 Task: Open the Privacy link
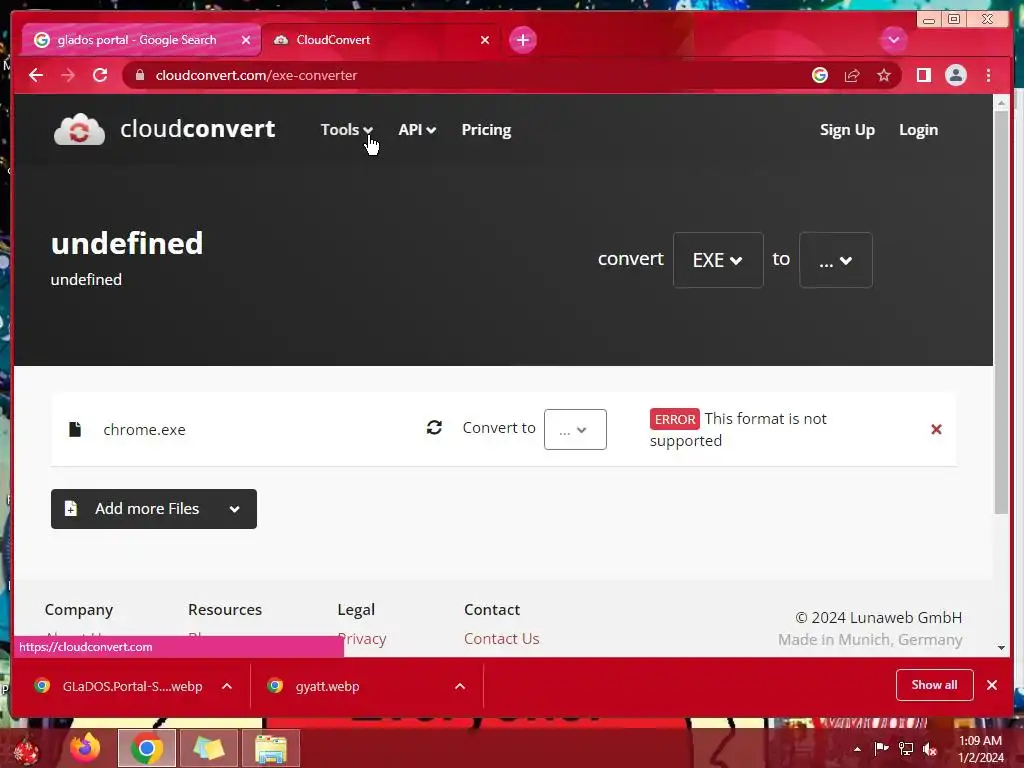(362, 638)
